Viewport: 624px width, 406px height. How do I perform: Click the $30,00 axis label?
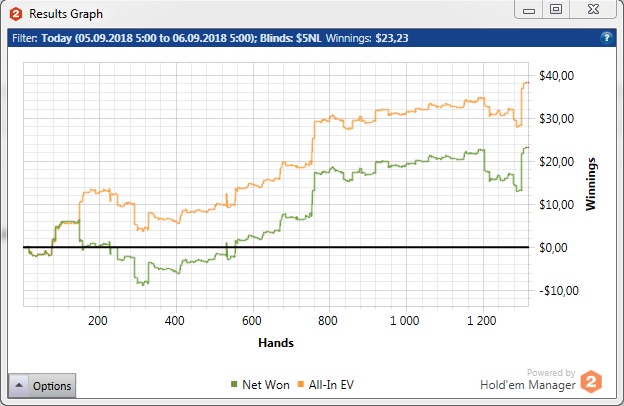click(x=556, y=119)
